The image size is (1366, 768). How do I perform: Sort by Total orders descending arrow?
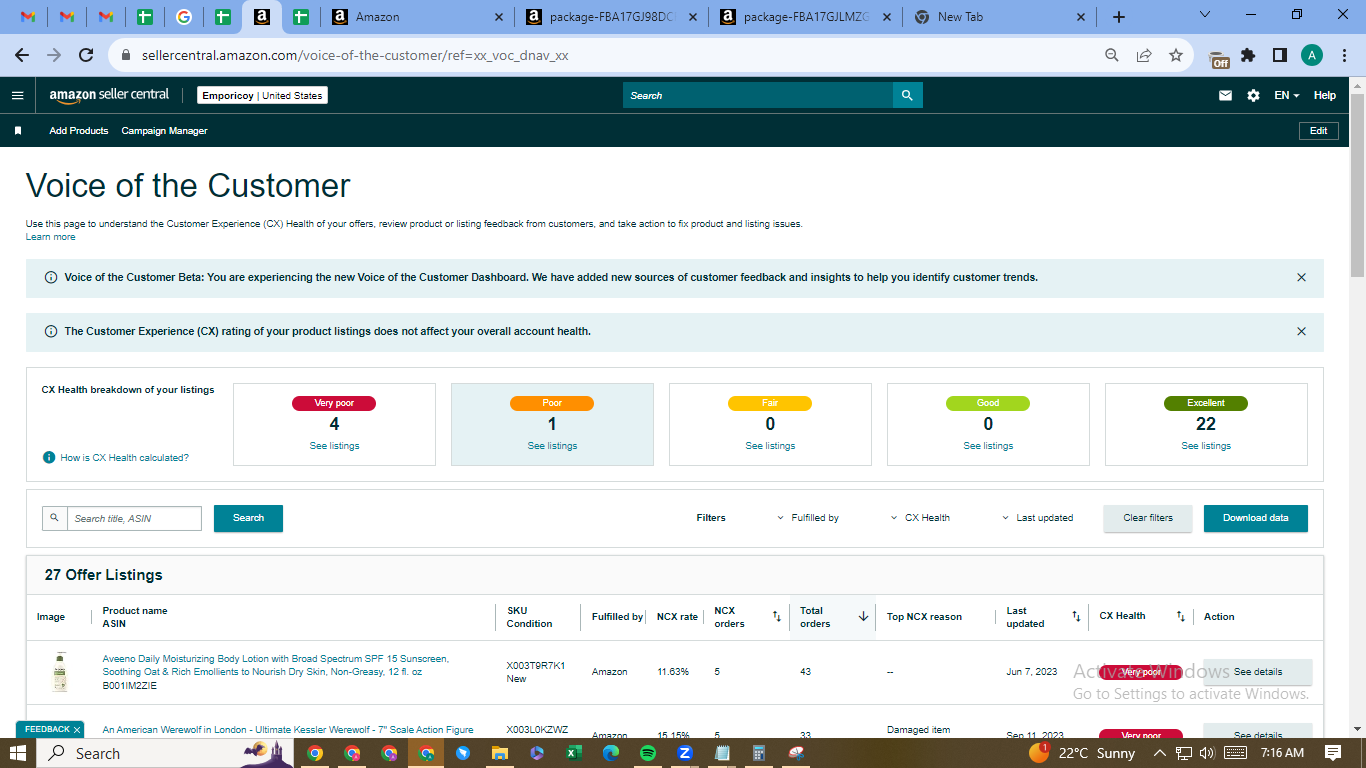863,617
